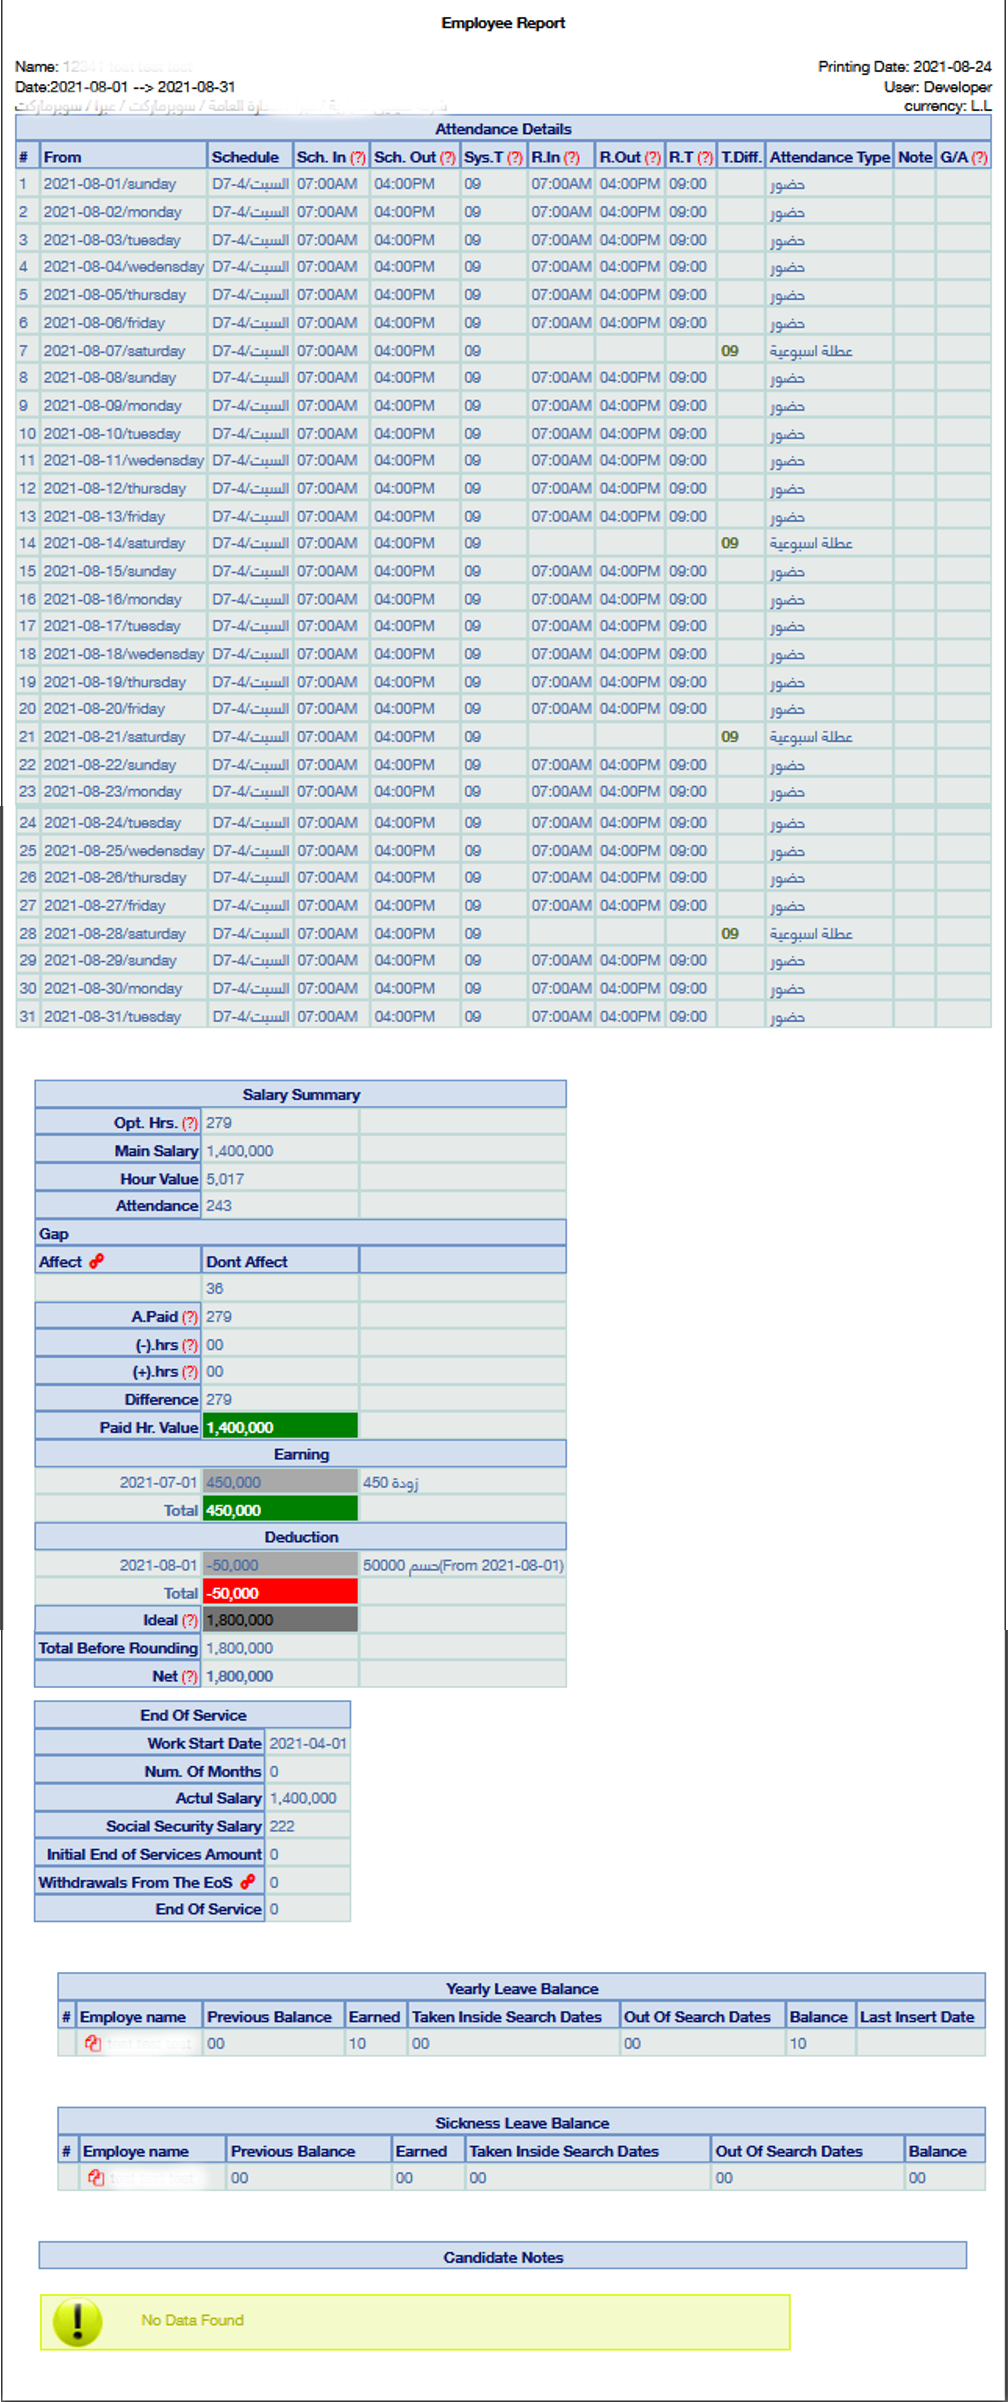Click the yellow warning icon near No Data Found
This screenshot has width=1008, height=2402.
77,2320
